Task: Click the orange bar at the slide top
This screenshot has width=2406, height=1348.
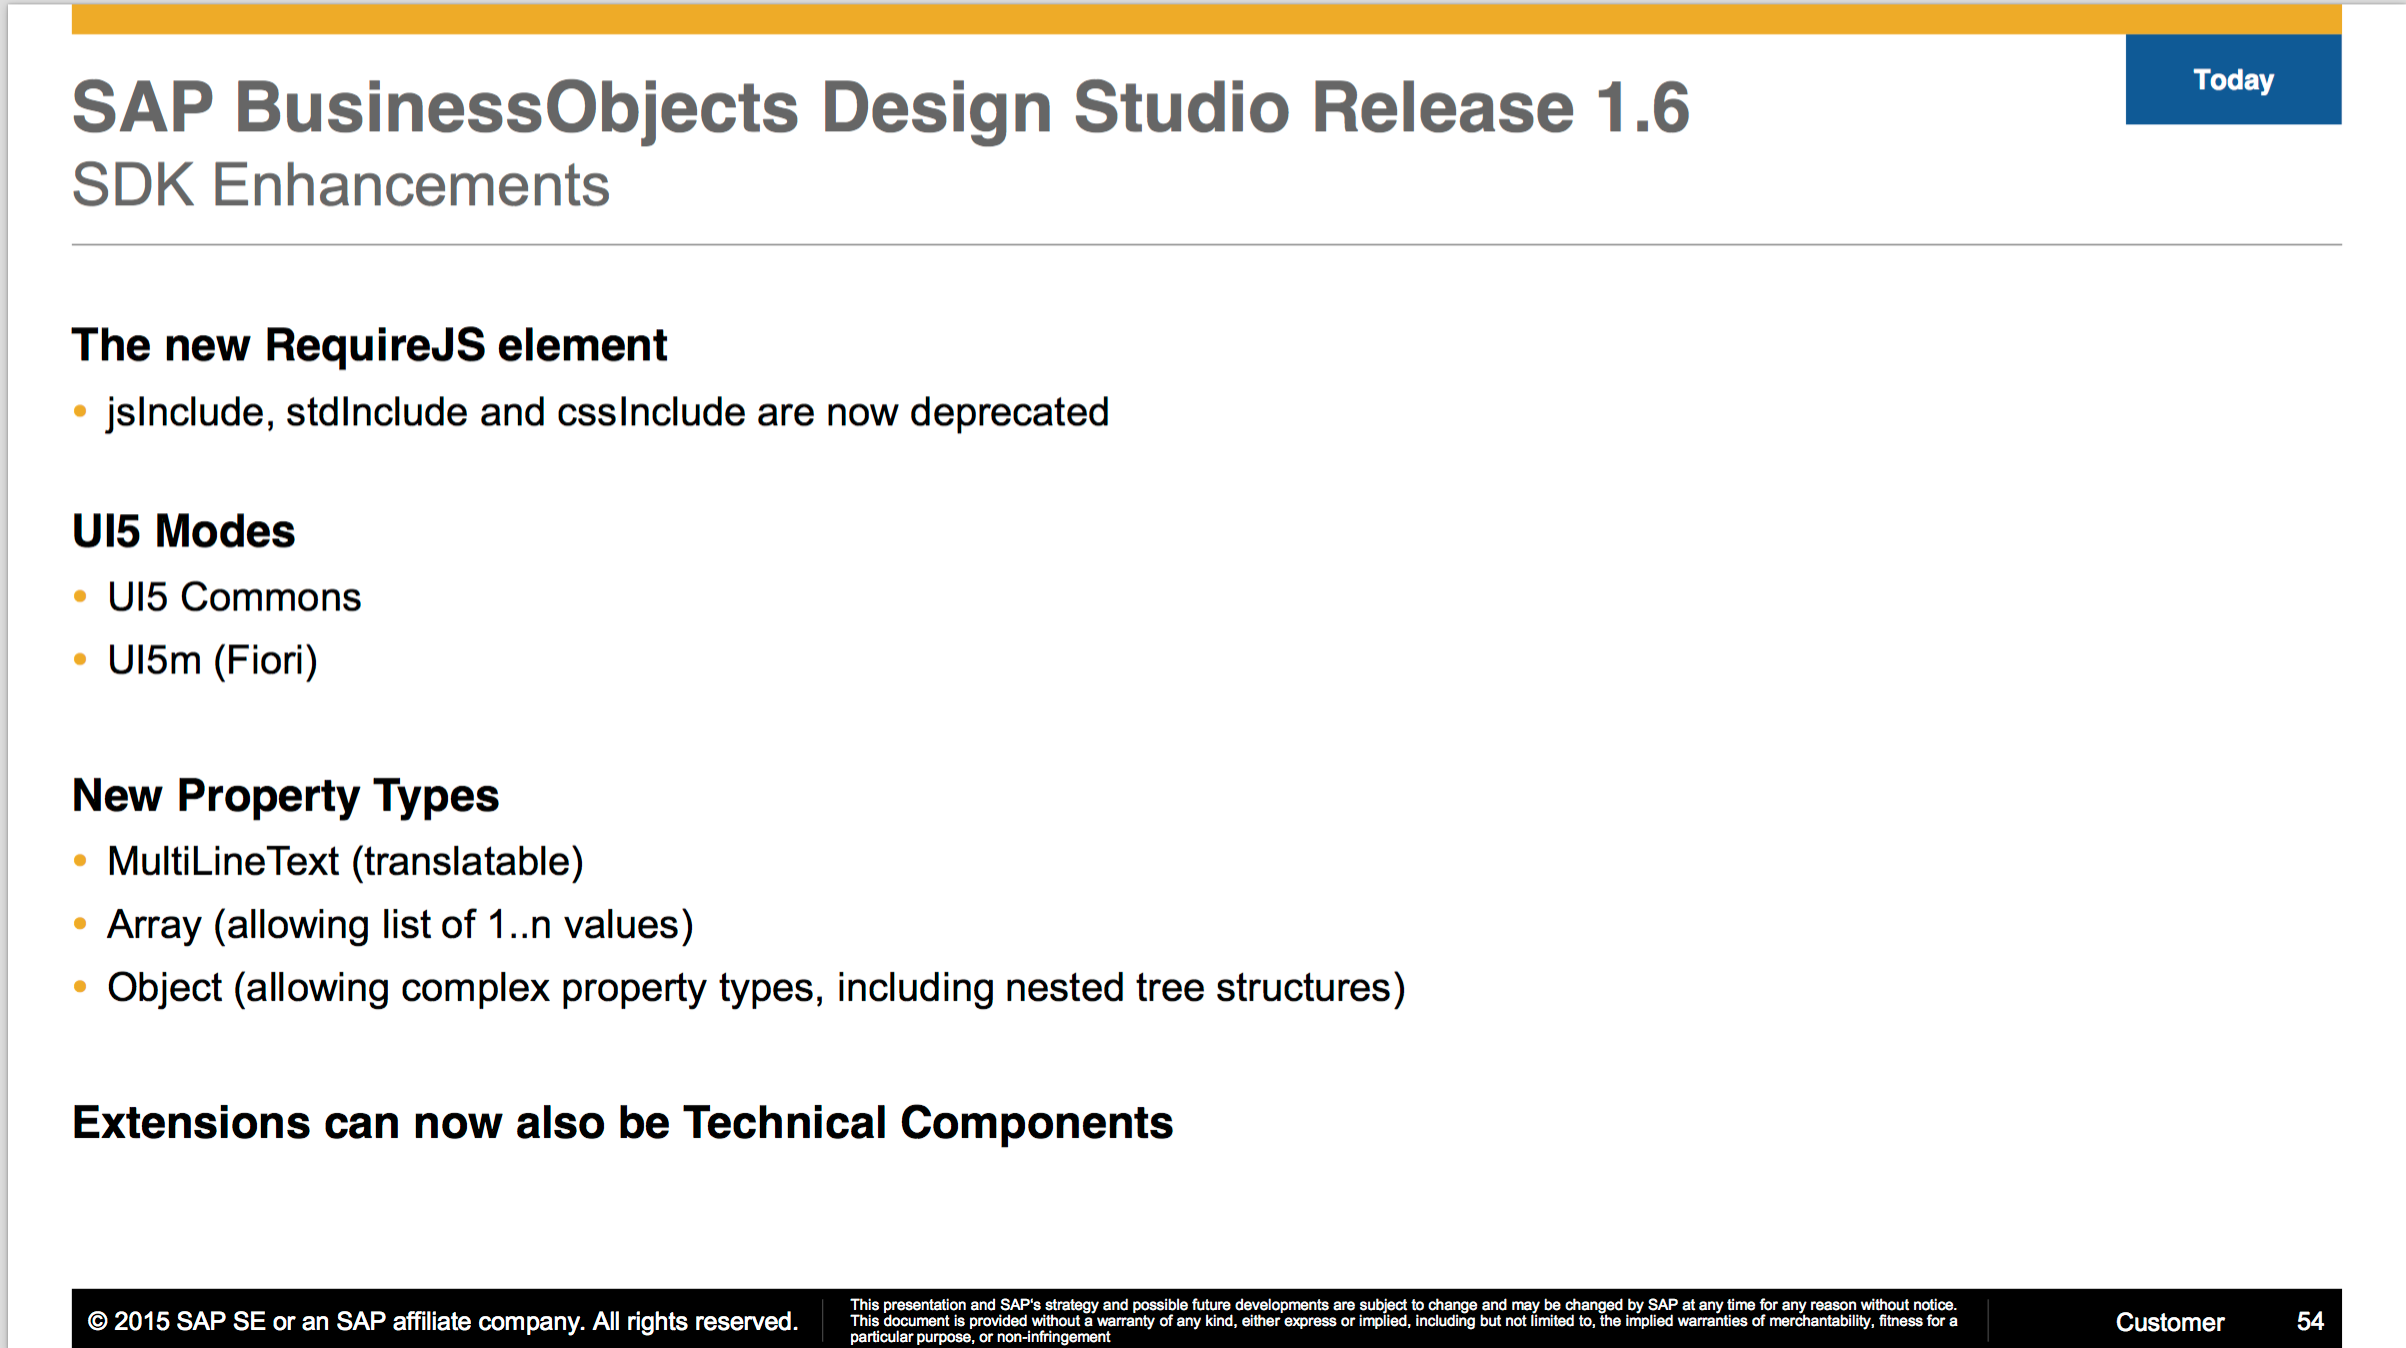Action: tap(1100, 19)
